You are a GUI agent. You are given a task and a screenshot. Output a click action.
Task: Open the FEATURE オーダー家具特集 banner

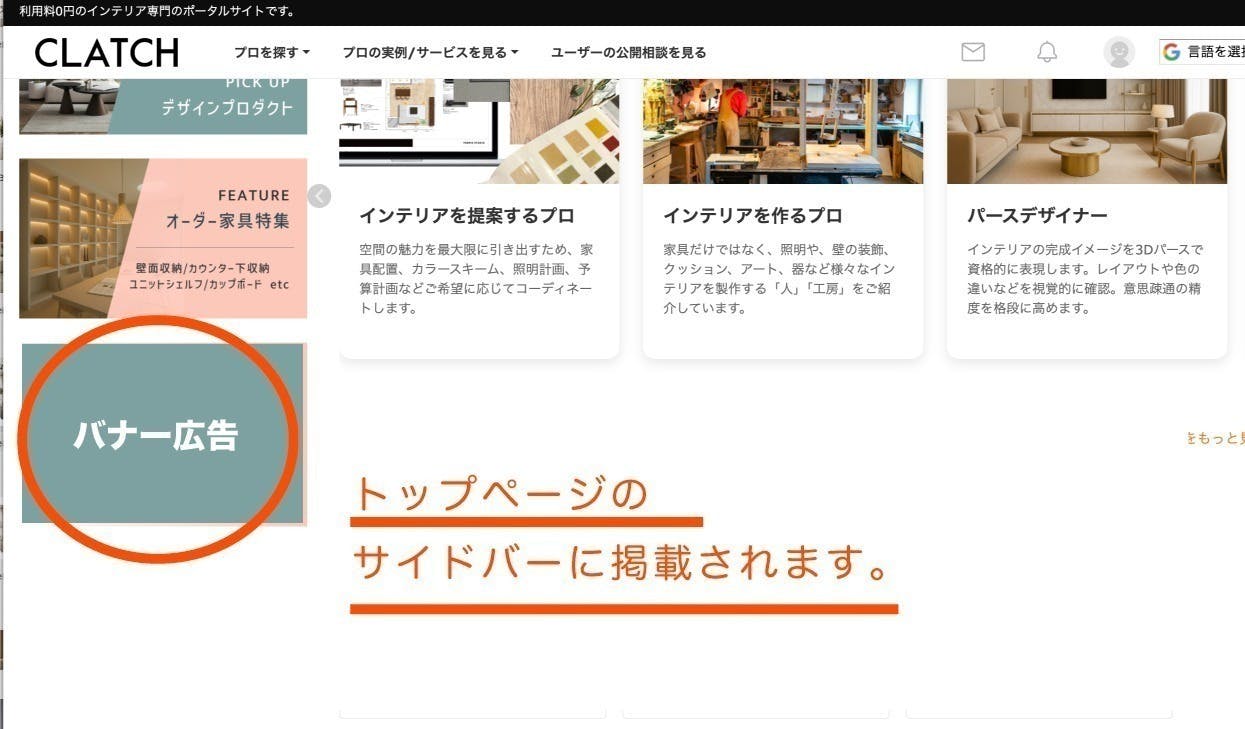pos(163,238)
